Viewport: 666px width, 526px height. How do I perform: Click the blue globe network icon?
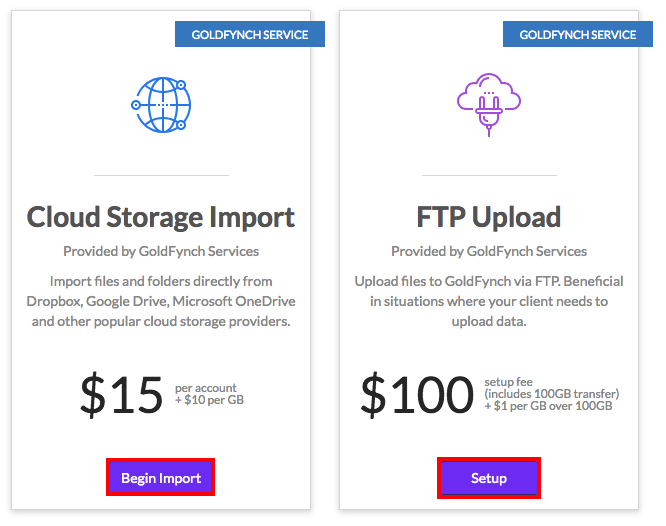coord(161,105)
